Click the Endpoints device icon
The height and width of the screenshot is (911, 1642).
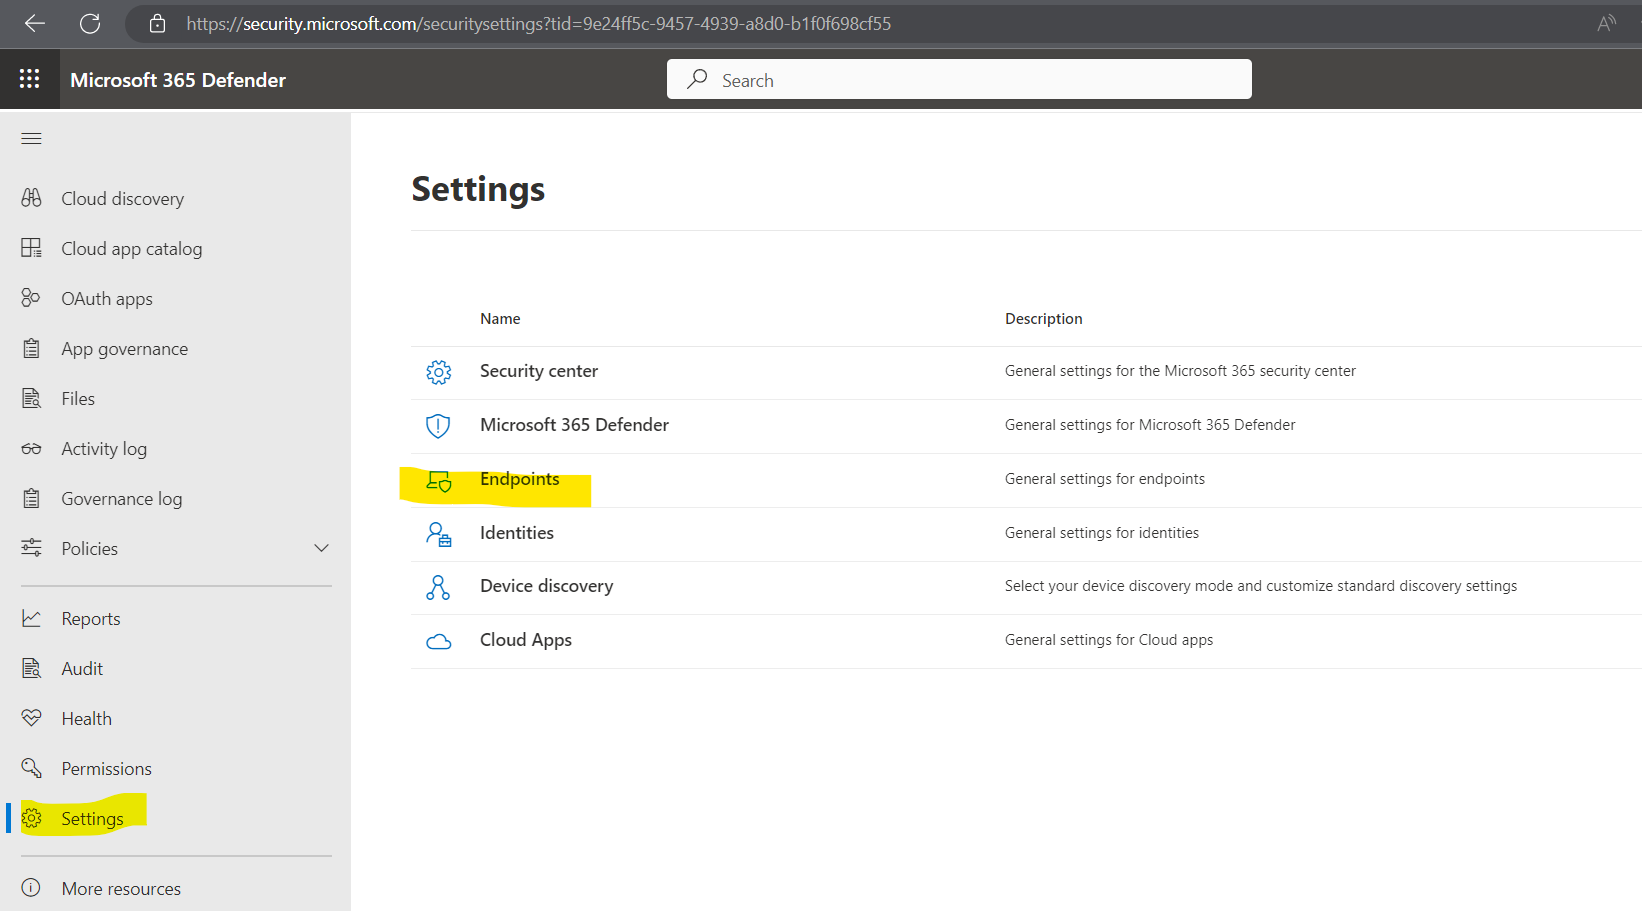tap(439, 480)
